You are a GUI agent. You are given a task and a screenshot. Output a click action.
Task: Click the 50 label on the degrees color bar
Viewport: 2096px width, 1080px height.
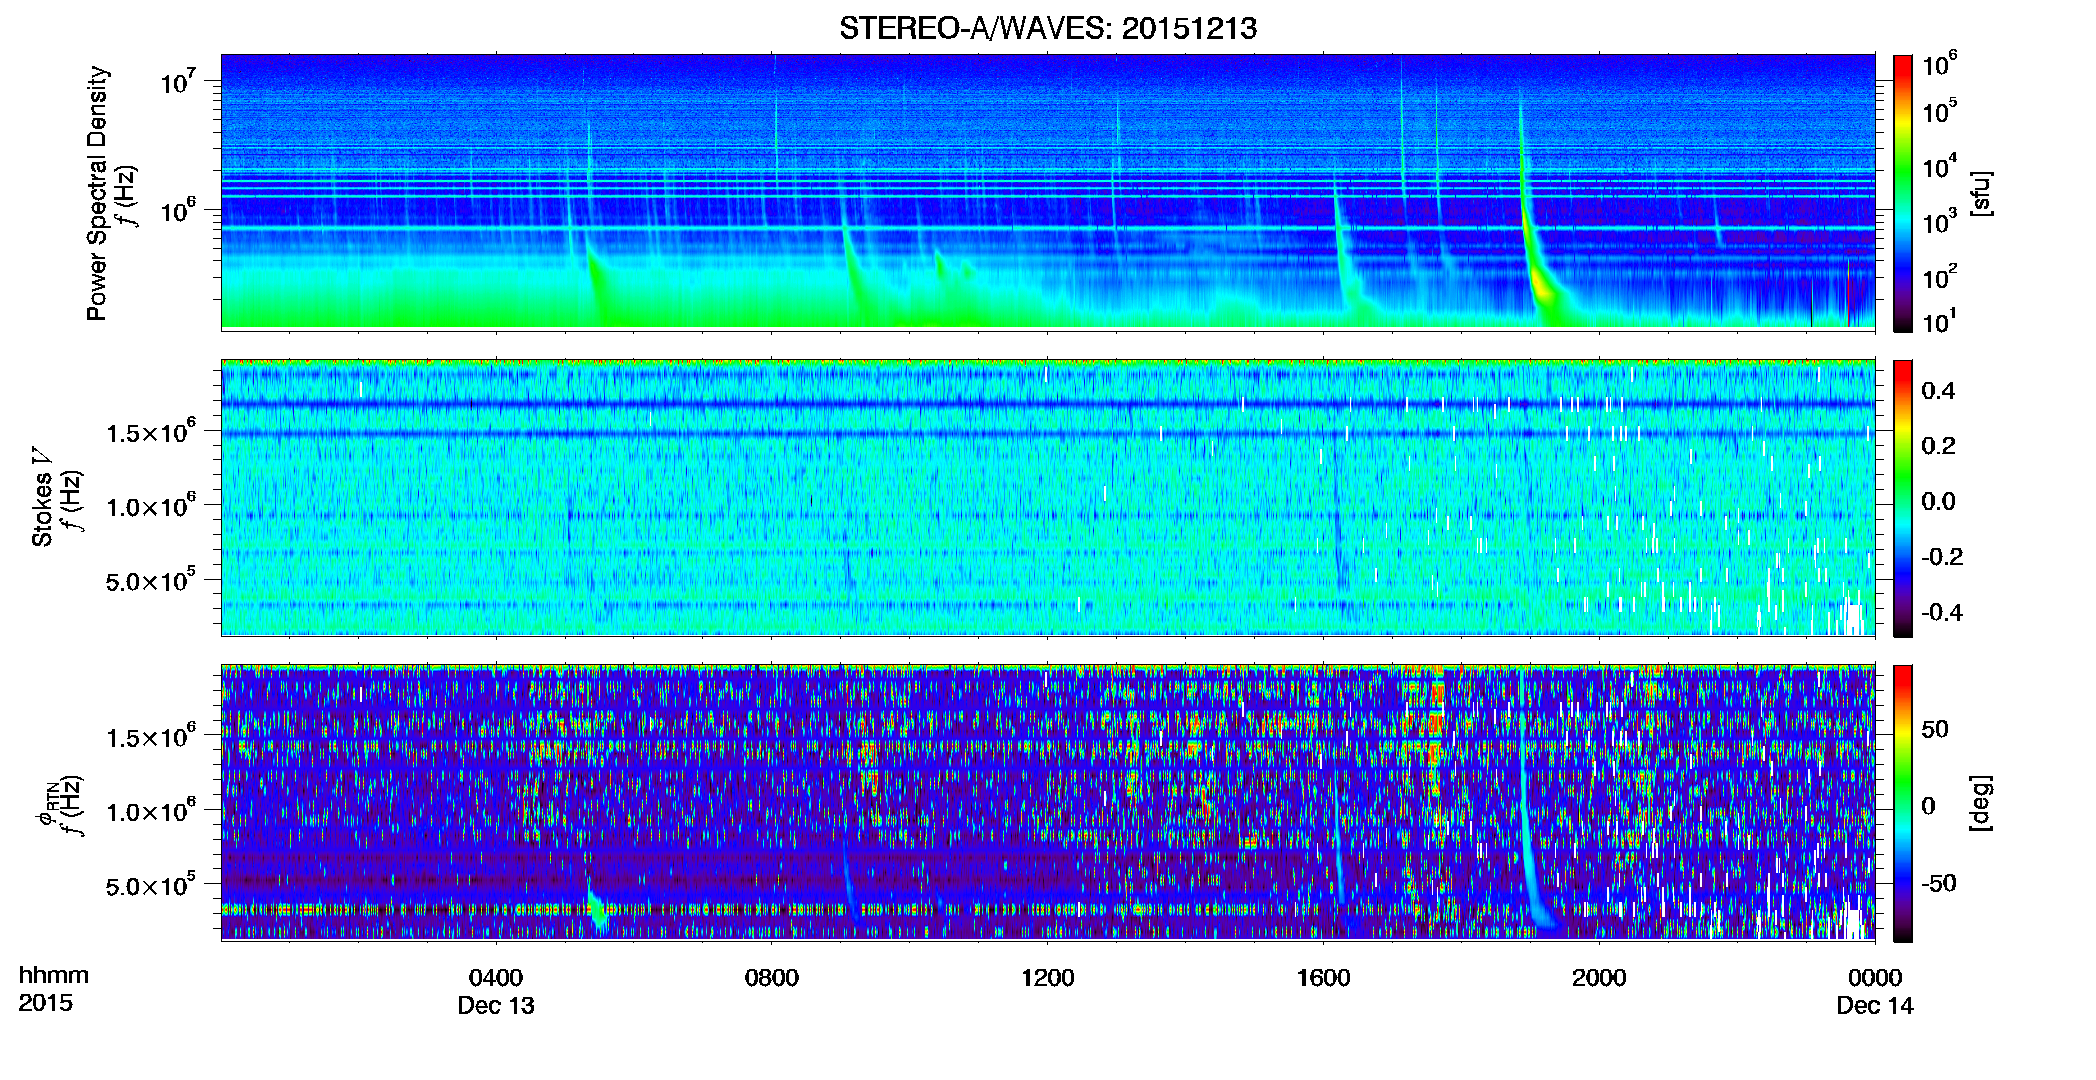tap(1935, 729)
